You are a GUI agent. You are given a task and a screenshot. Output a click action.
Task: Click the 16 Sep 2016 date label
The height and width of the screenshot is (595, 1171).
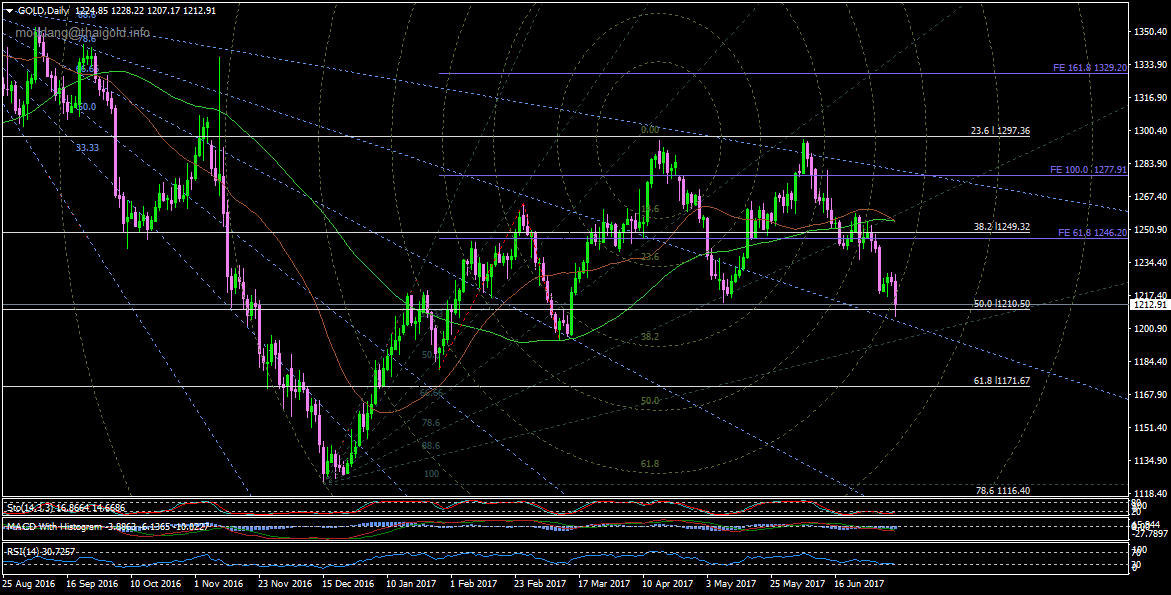click(x=92, y=583)
